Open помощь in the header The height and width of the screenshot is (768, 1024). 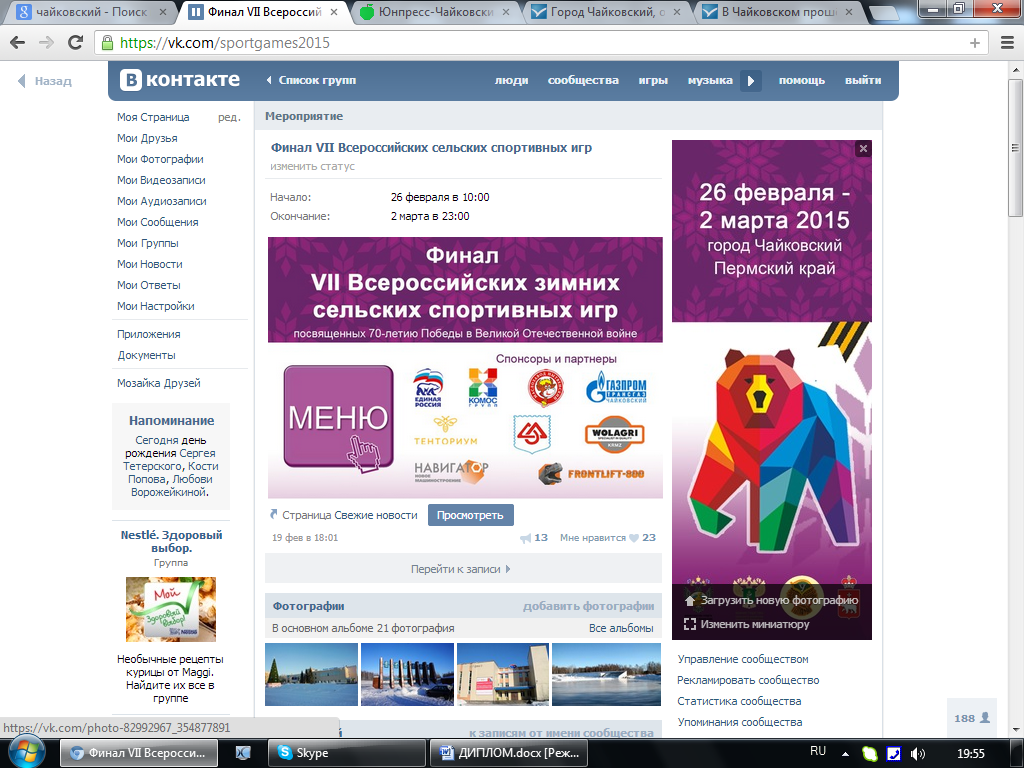pos(802,80)
